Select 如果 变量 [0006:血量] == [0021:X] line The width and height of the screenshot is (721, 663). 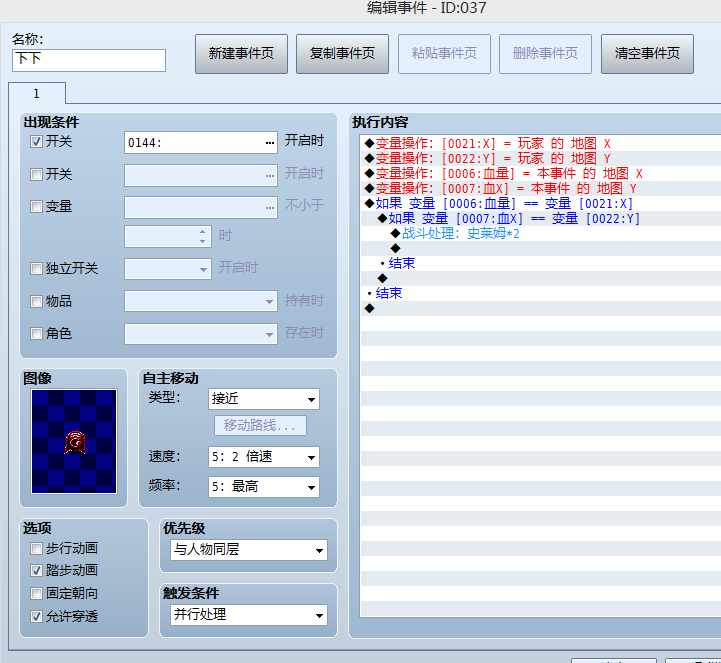pyautogui.click(x=540, y=203)
